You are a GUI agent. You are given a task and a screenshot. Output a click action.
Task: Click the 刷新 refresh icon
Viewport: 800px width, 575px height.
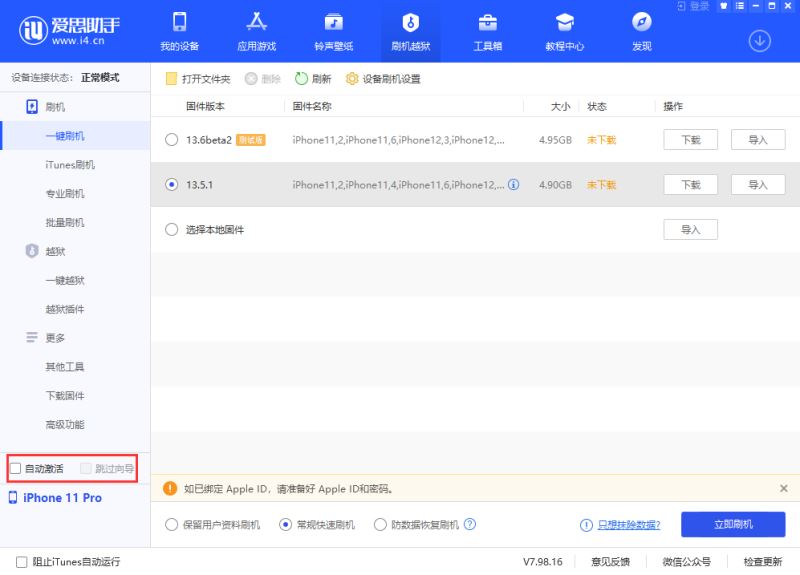301,79
